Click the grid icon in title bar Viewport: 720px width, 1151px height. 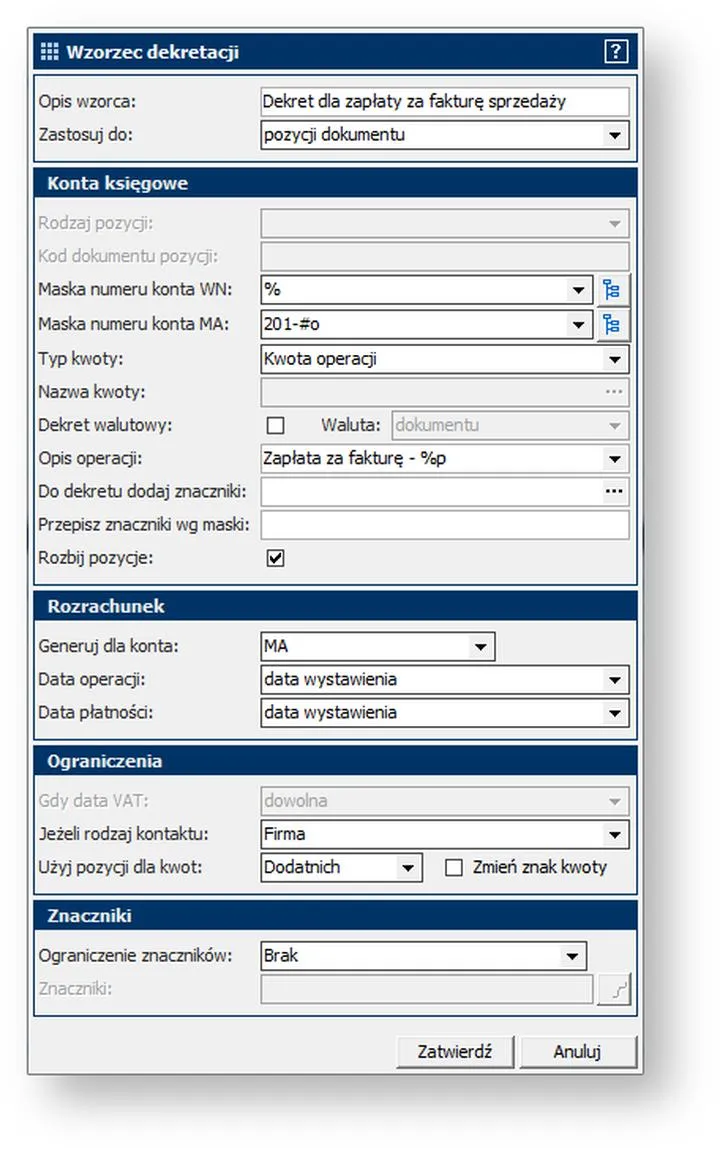tap(50, 52)
